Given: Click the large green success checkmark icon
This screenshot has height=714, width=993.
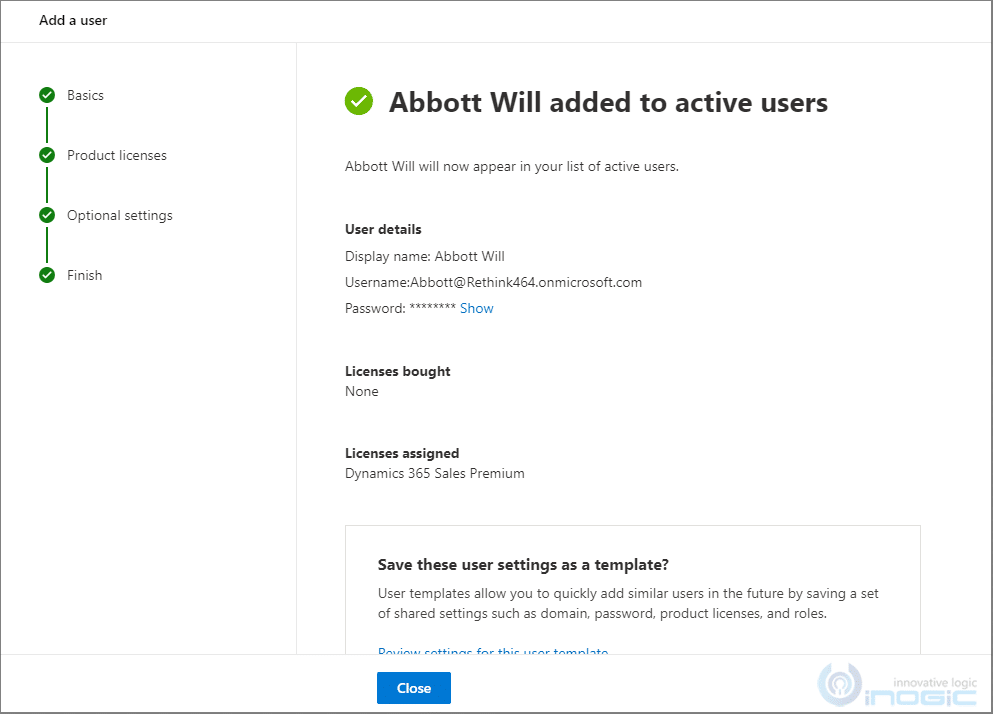Looking at the screenshot, I should tap(358, 101).
